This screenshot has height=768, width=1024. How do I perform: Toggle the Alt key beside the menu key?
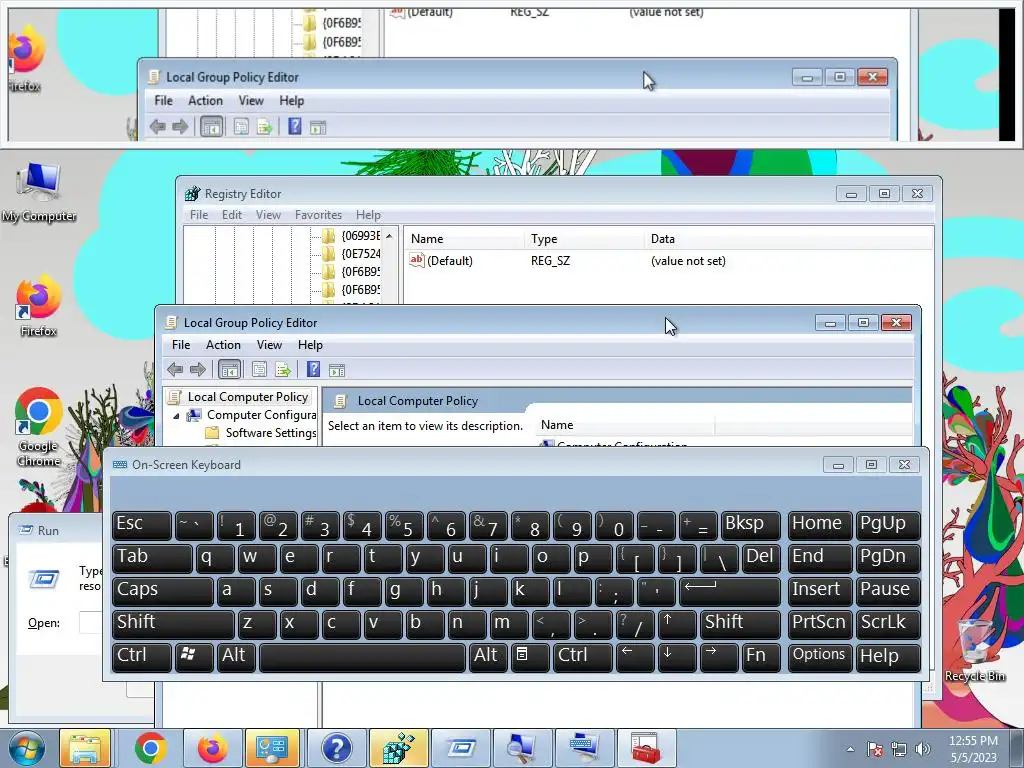488,657
